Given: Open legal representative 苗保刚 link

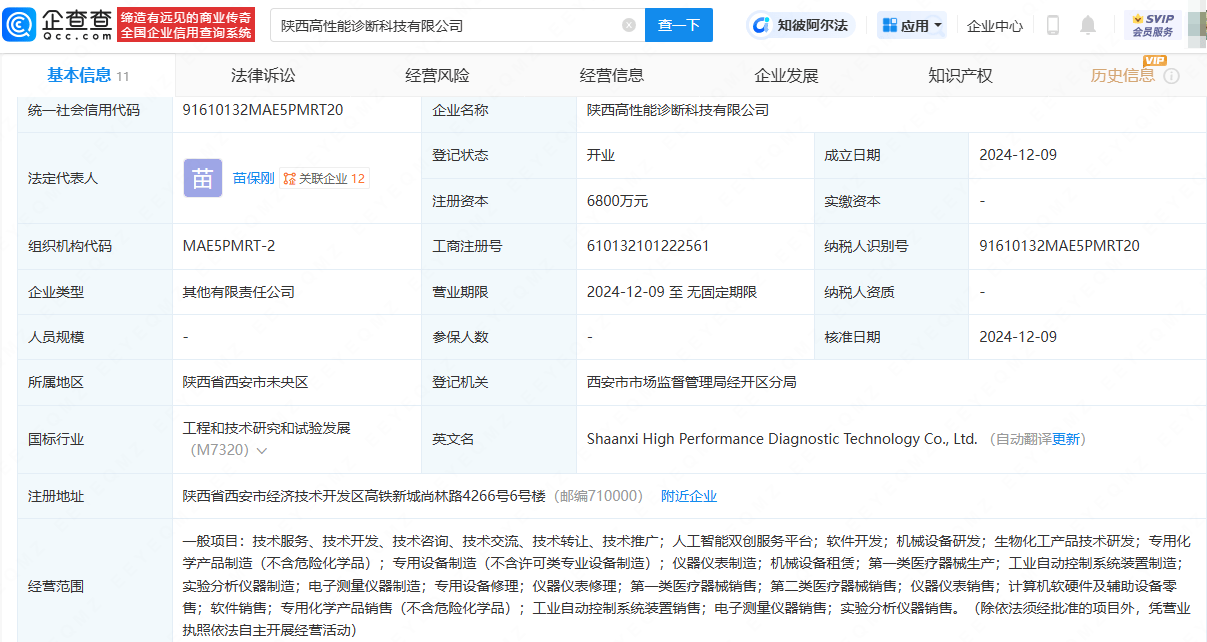Looking at the screenshot, I should [254, 178].
